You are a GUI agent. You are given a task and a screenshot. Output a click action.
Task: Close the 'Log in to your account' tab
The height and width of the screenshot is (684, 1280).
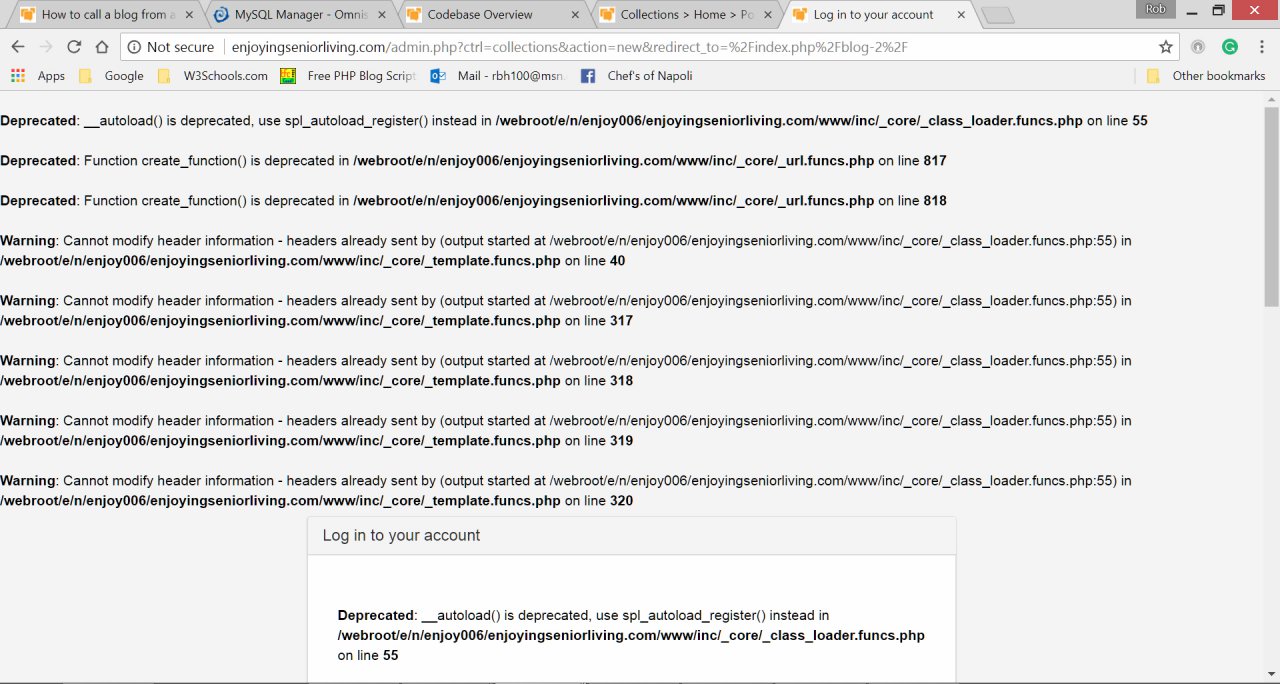pyautogui.click(x=960, y=15)
